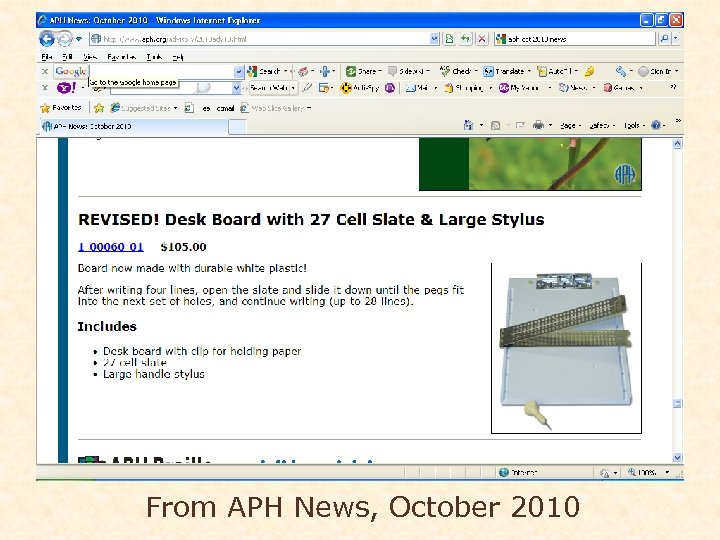This screenshot has height=540, width=720.
Task: Click the Google logo button
Action: 70,71
